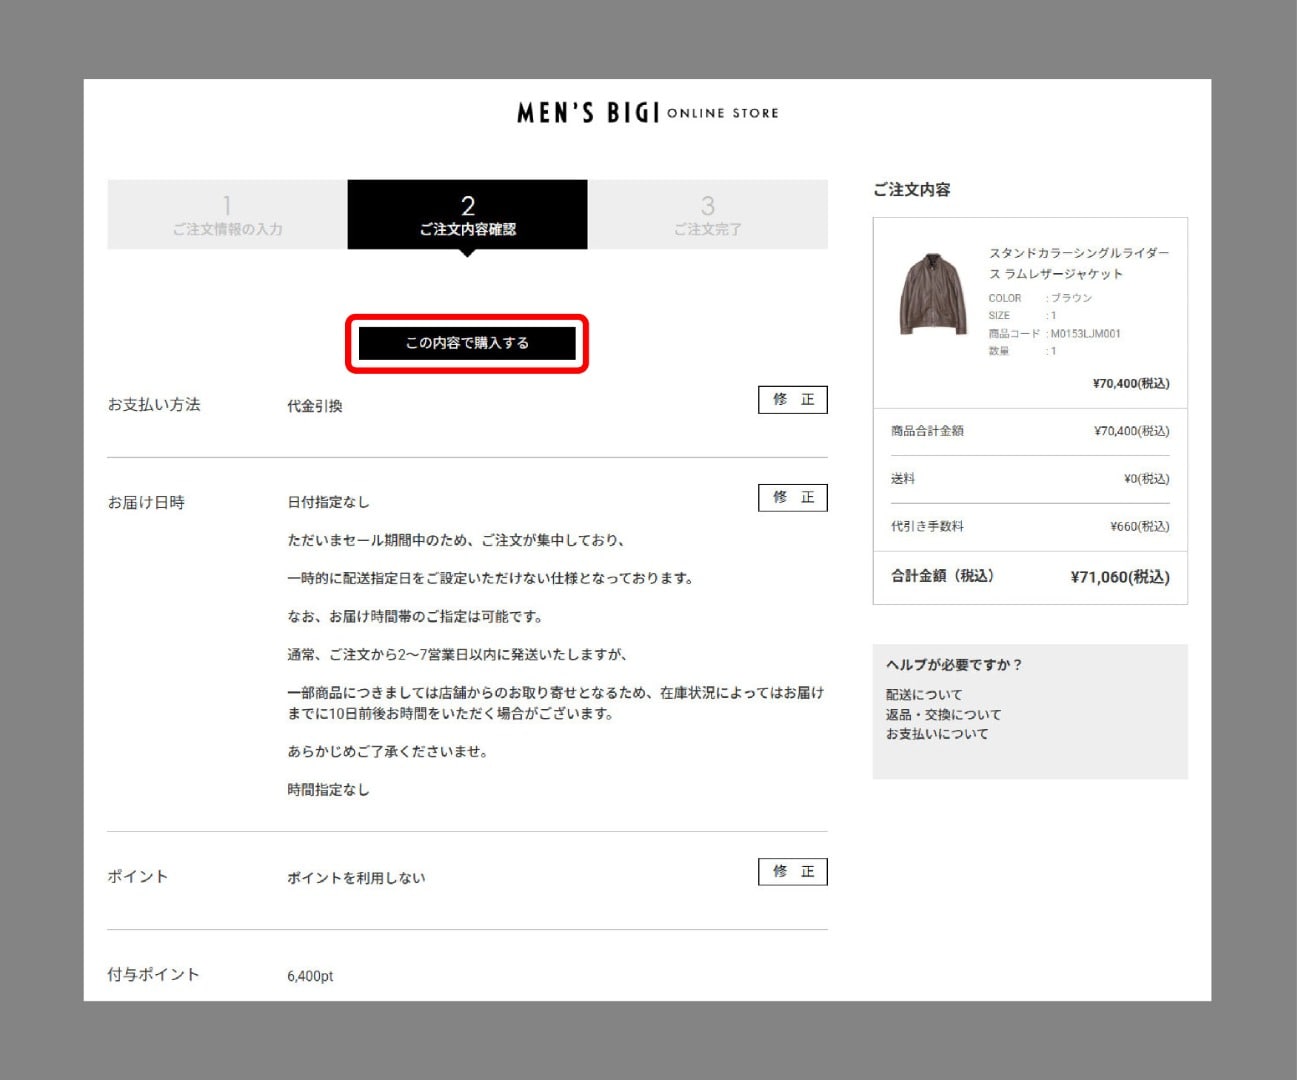
Task: Click the MEN'S BIGI store logo
Action: point(647,113)
